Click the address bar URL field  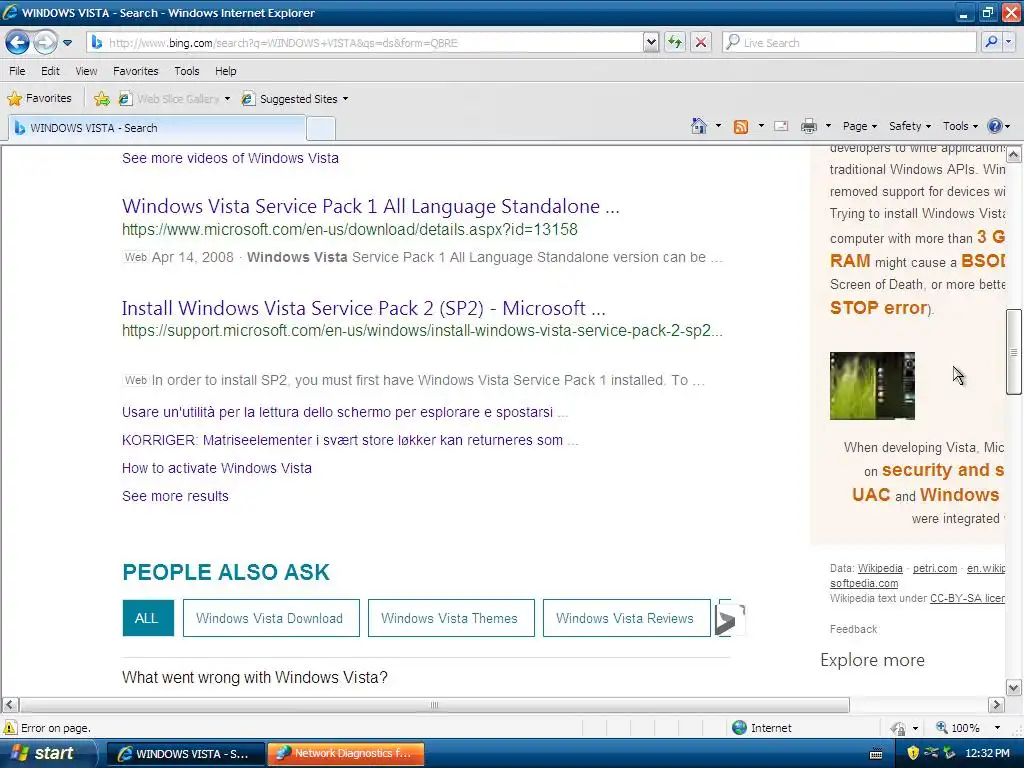(x=366, y=43)
